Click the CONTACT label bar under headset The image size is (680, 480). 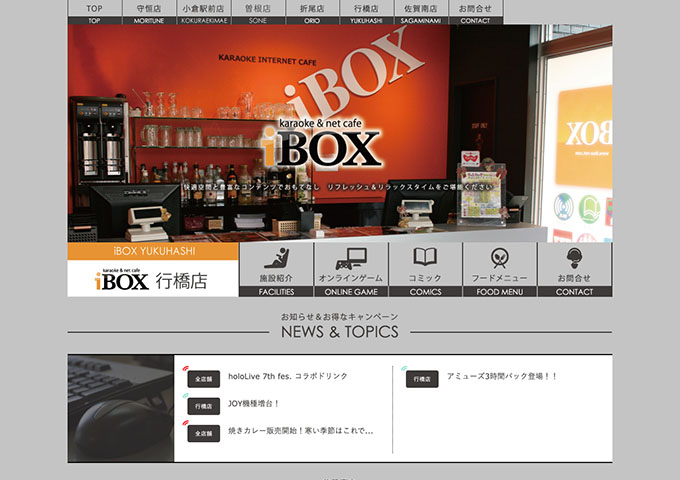coord(575,292)
